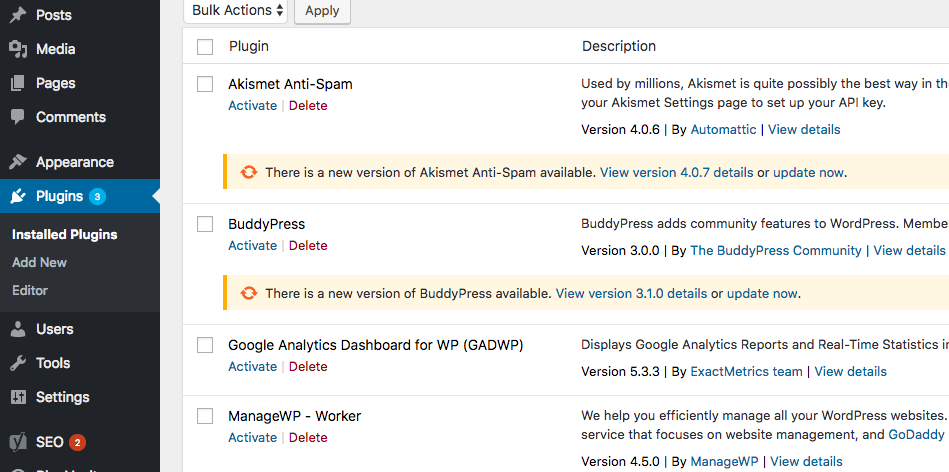Activate the Akismet Anti-Spam plugin
The image size is (949, 472).
coord(252,106)
